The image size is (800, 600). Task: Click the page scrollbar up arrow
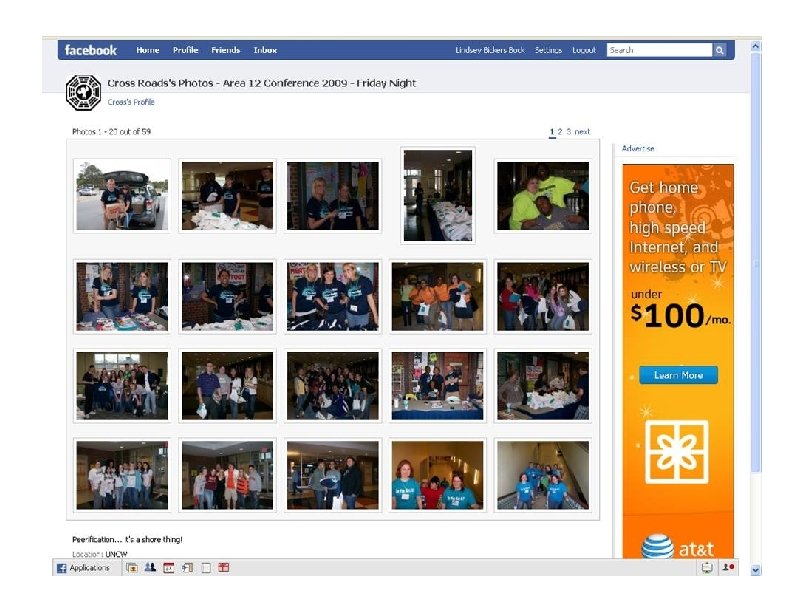(756, 46)
